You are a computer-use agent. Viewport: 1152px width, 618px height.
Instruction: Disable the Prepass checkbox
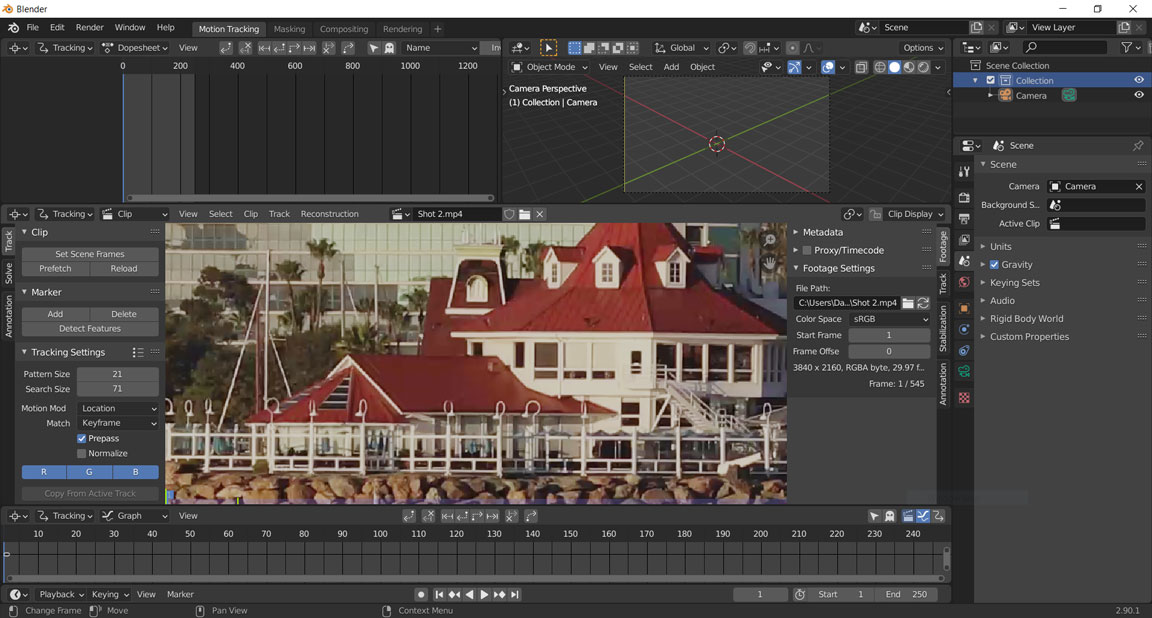coord(82,438)
